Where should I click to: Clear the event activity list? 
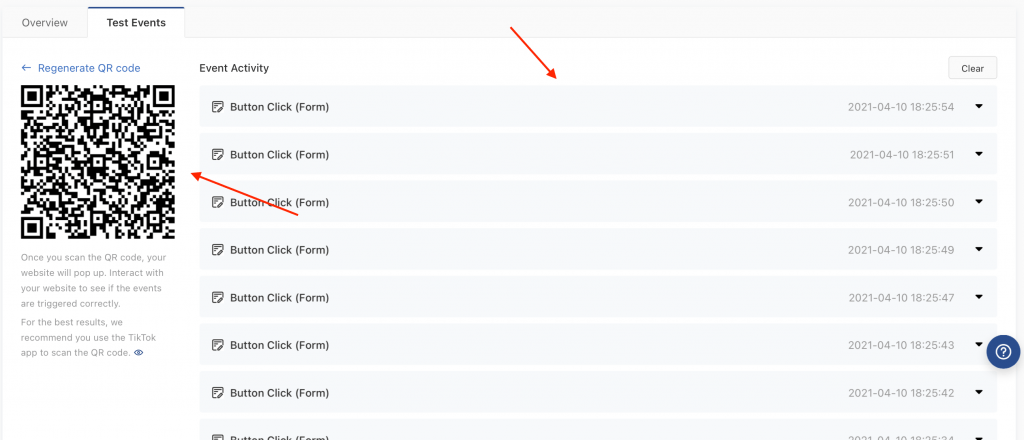(972, 68)
